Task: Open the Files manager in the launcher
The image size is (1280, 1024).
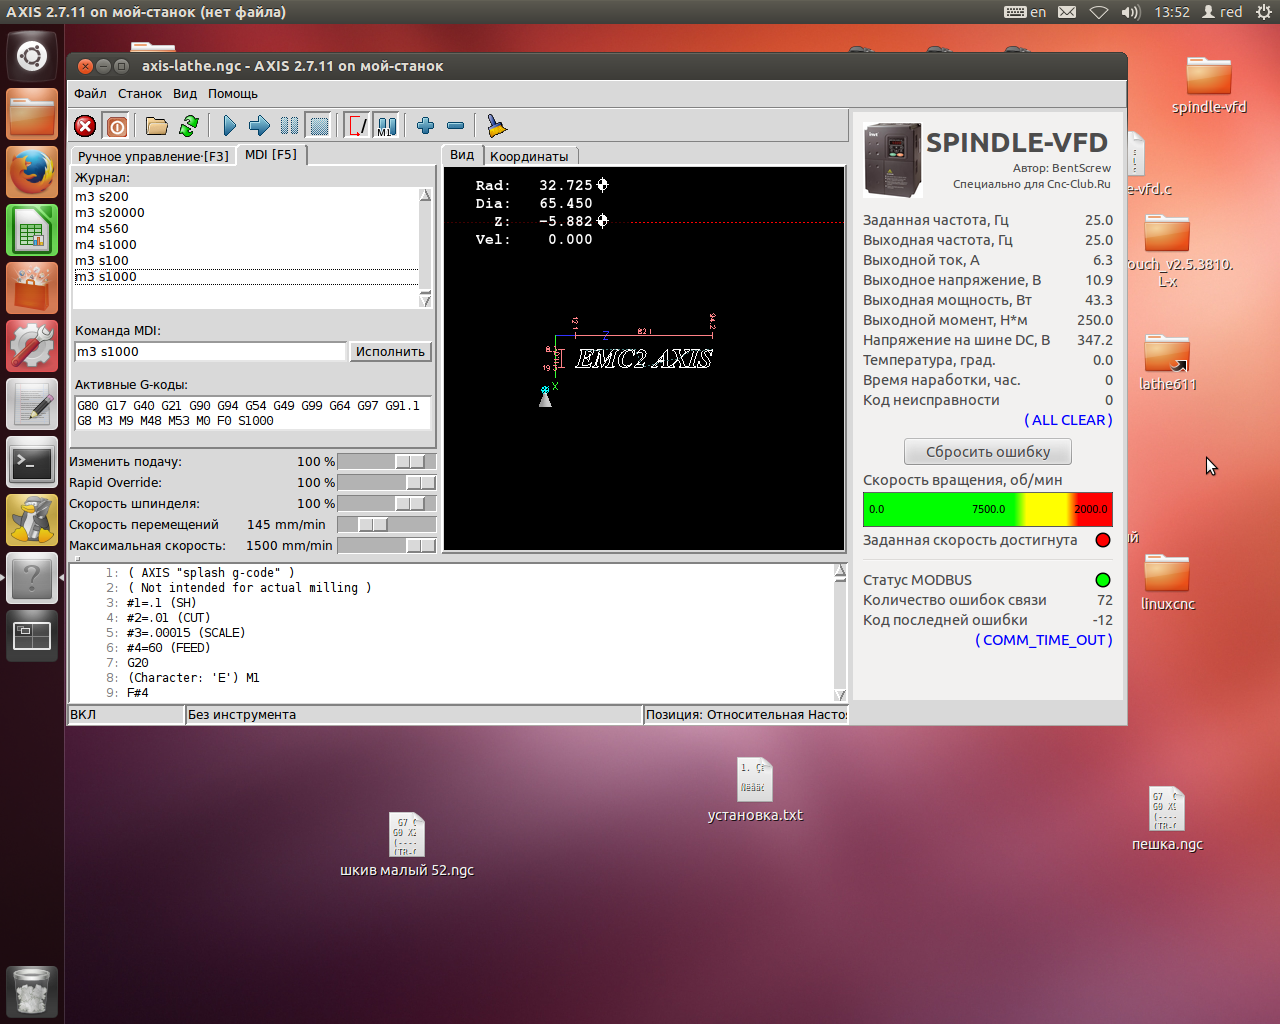Action: (32, 113)
